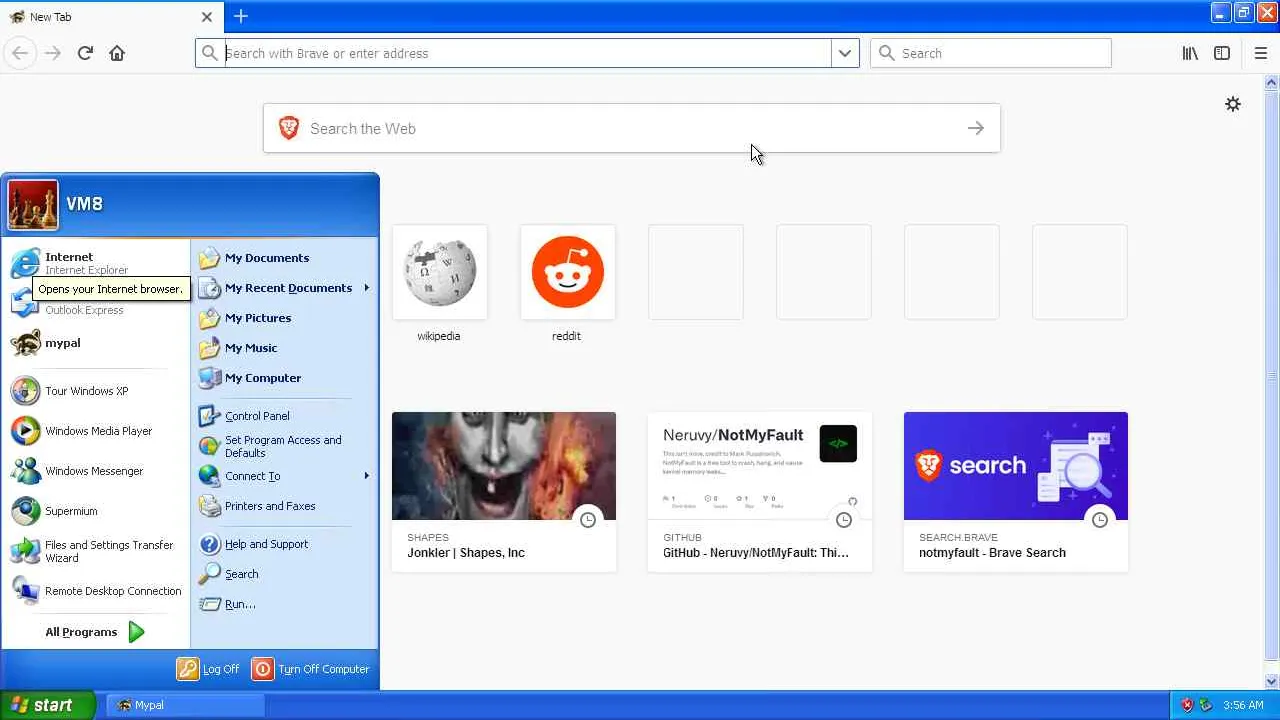Click the page vertical scrollbar
This screenshot has width=1280, height=720.
pos(1272,381)
